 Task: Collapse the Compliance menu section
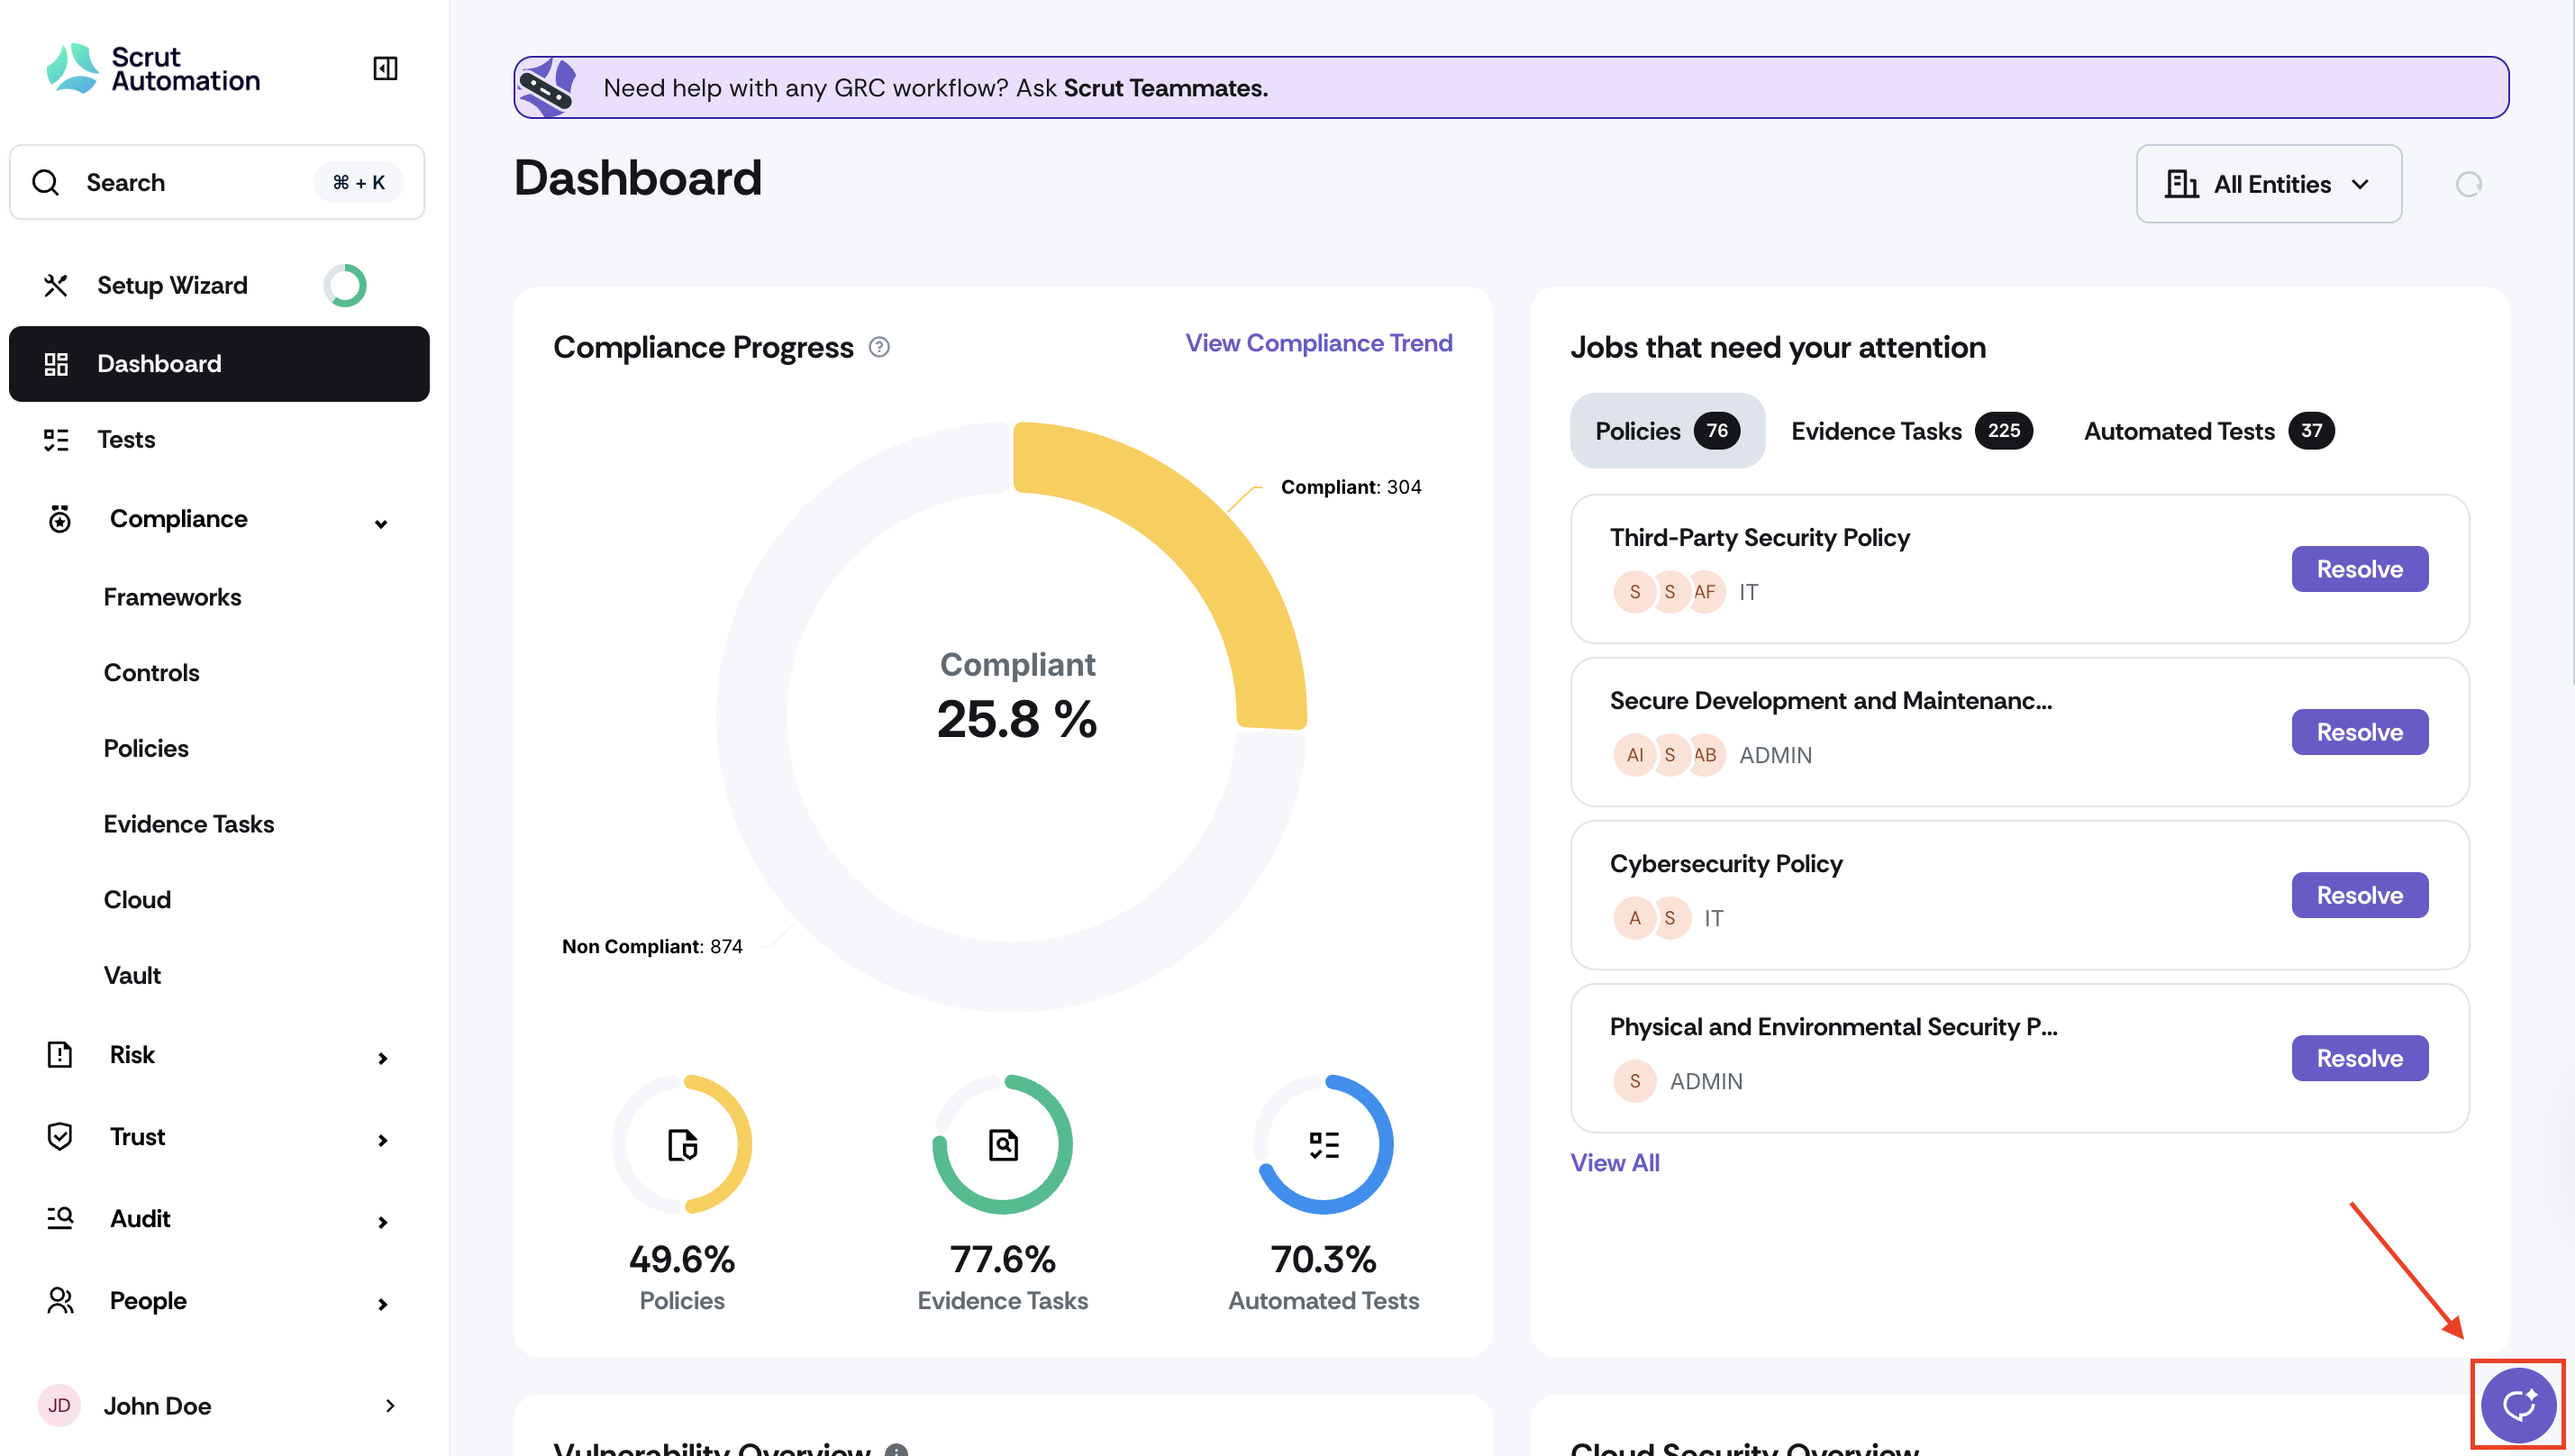pyautogui.click(x=381, y=523)
